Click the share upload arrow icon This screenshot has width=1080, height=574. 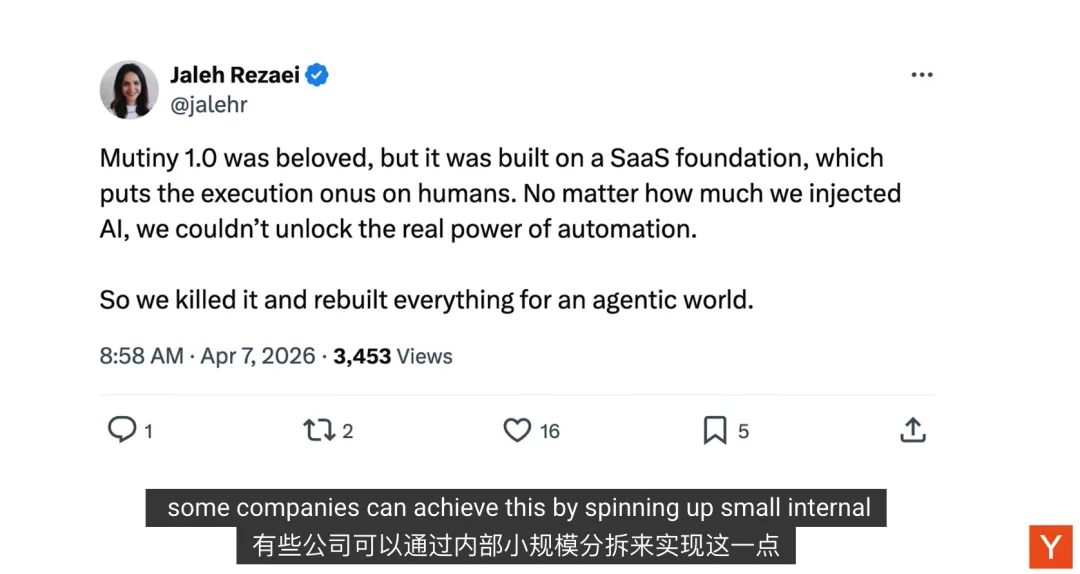tap(912, 430)
